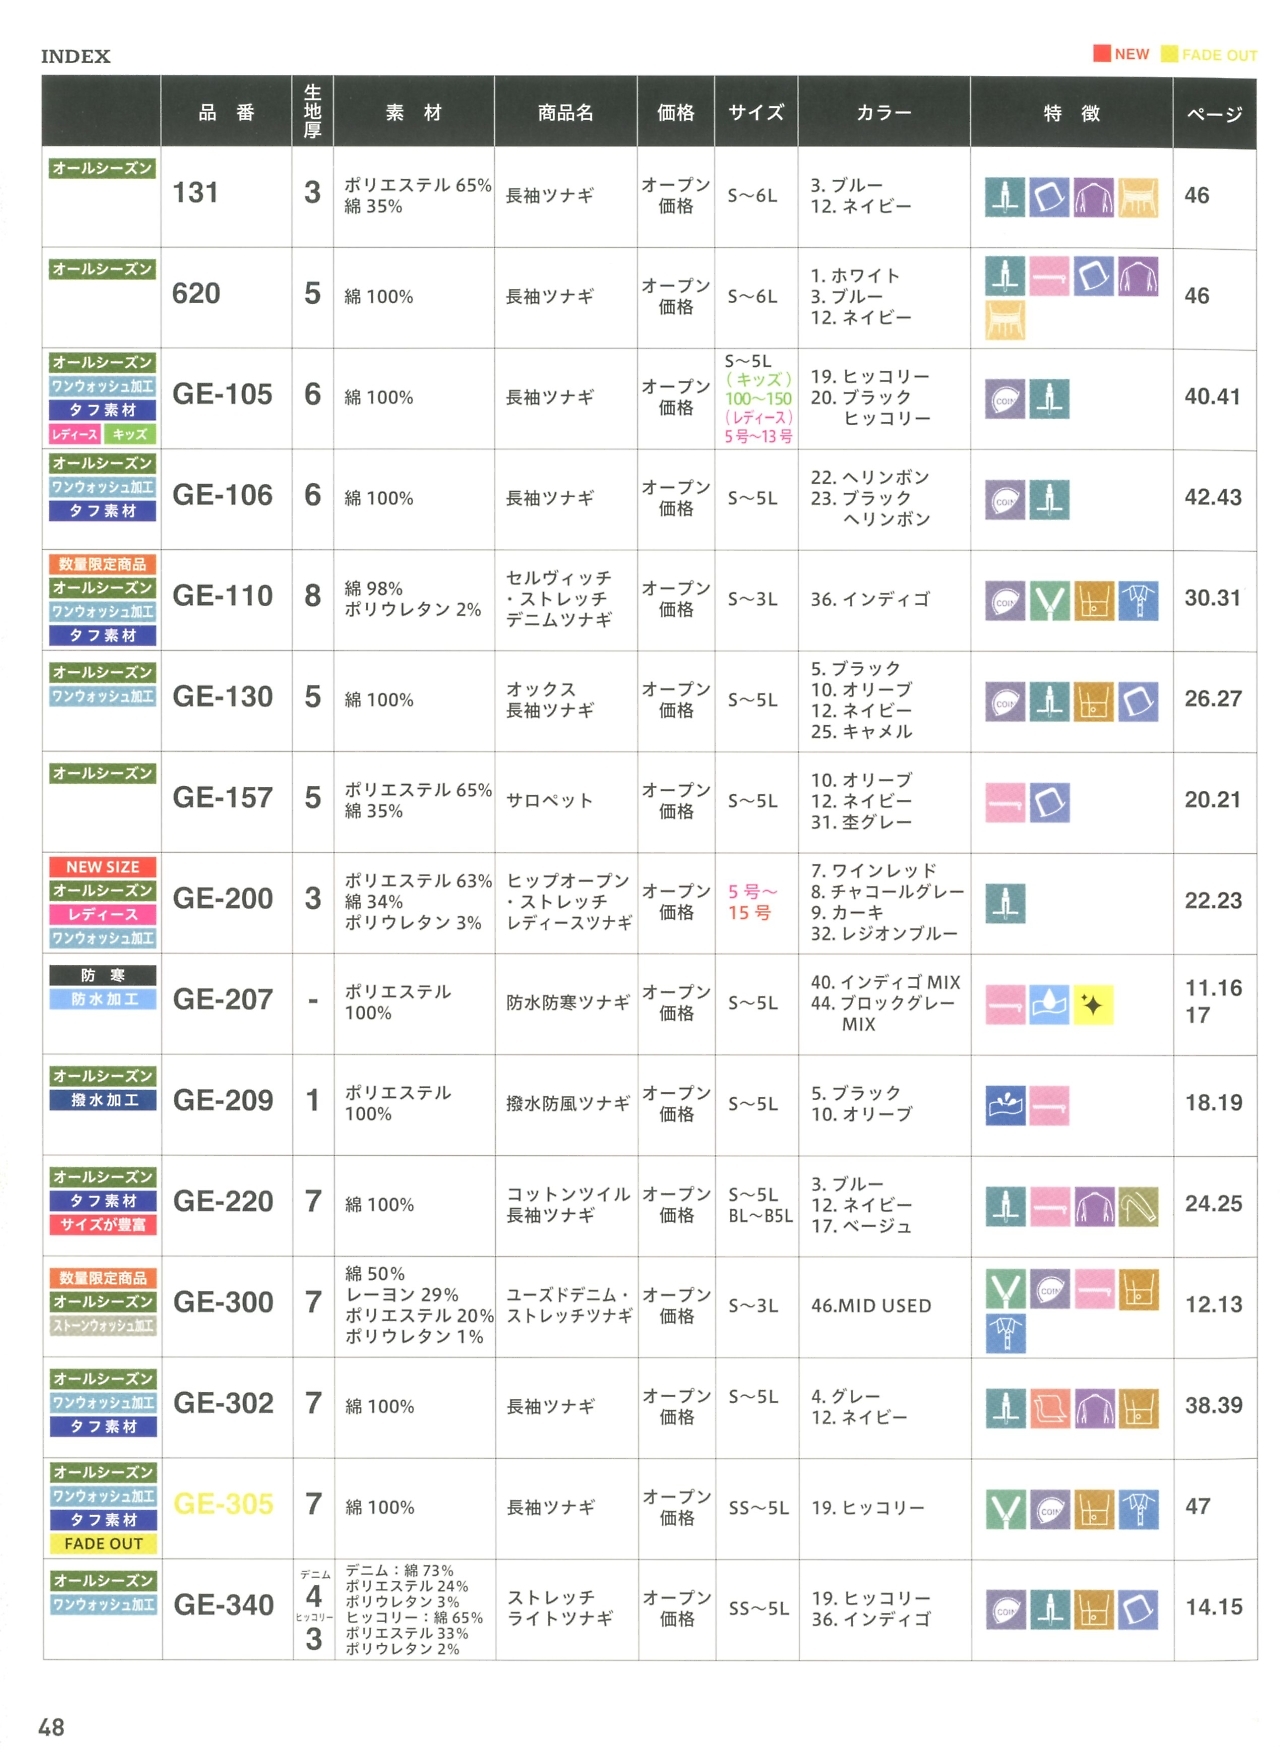
Task: Click the yellow waistband icon in row 131
Action: (1138, 198)
